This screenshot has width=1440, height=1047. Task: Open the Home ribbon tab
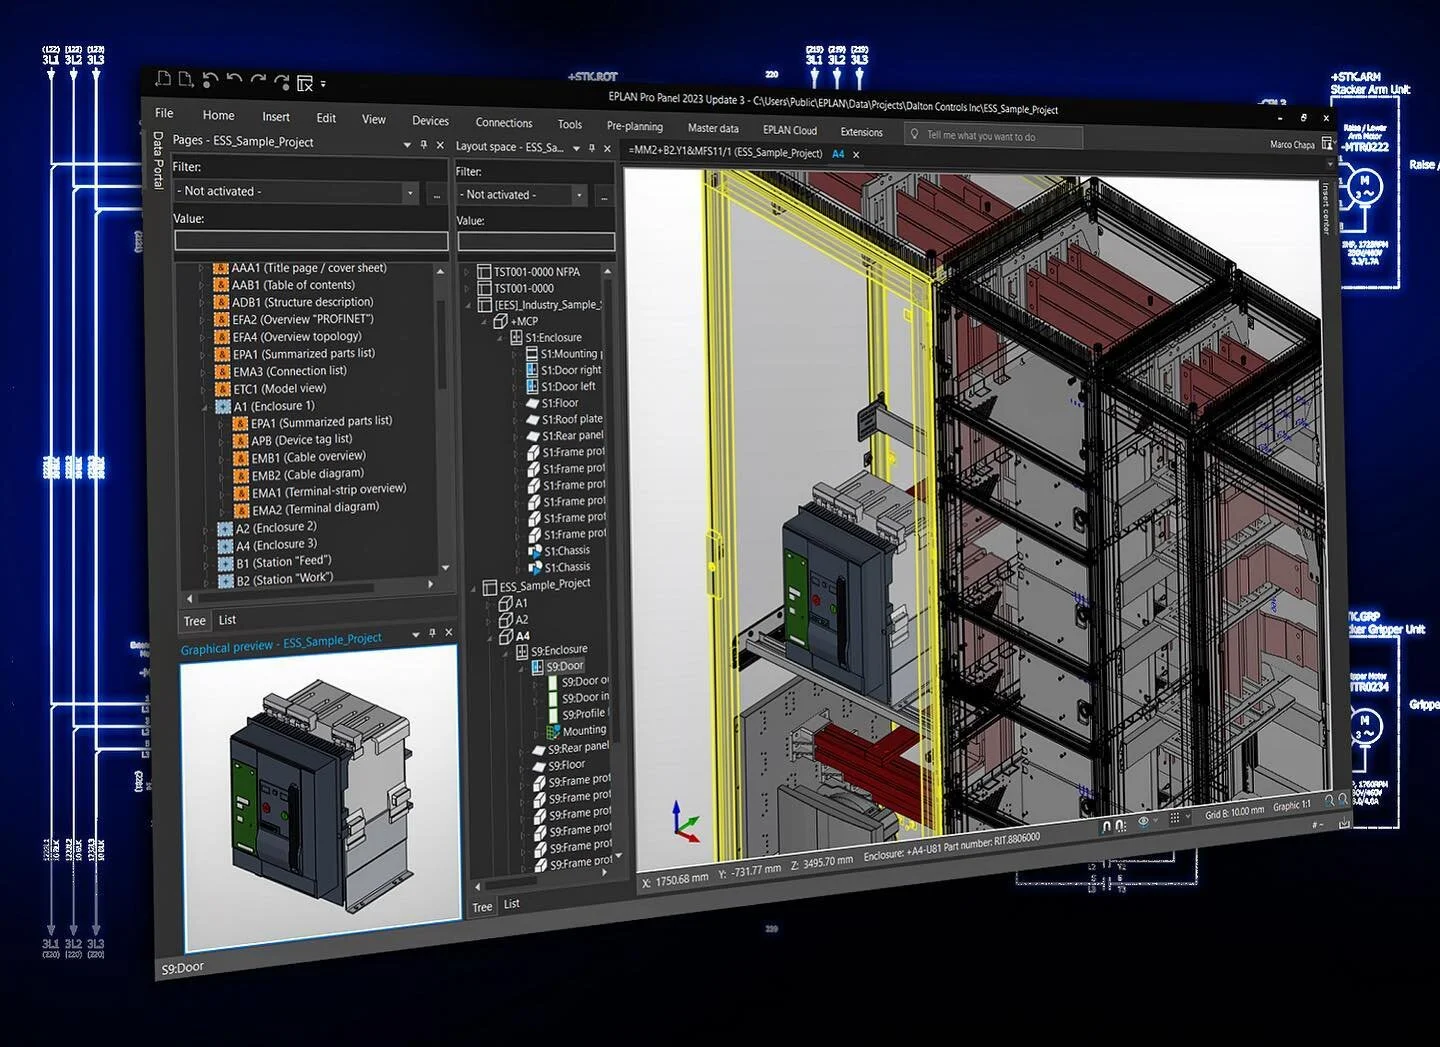(219, 115)
